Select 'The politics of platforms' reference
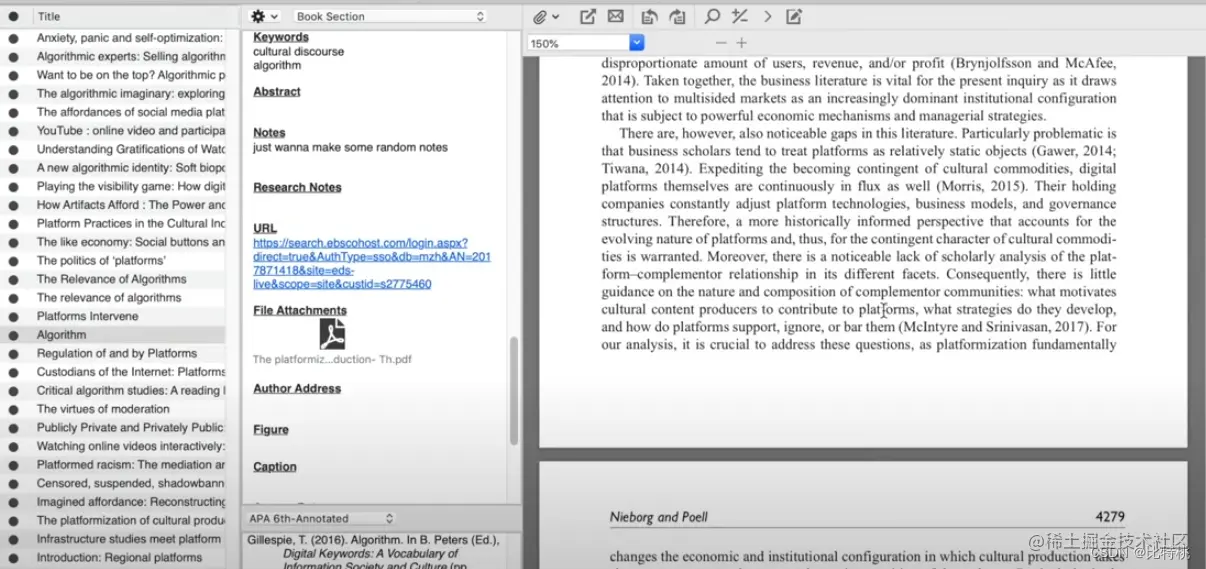Screen dimensions: 1206x569 tap(101, 261)
